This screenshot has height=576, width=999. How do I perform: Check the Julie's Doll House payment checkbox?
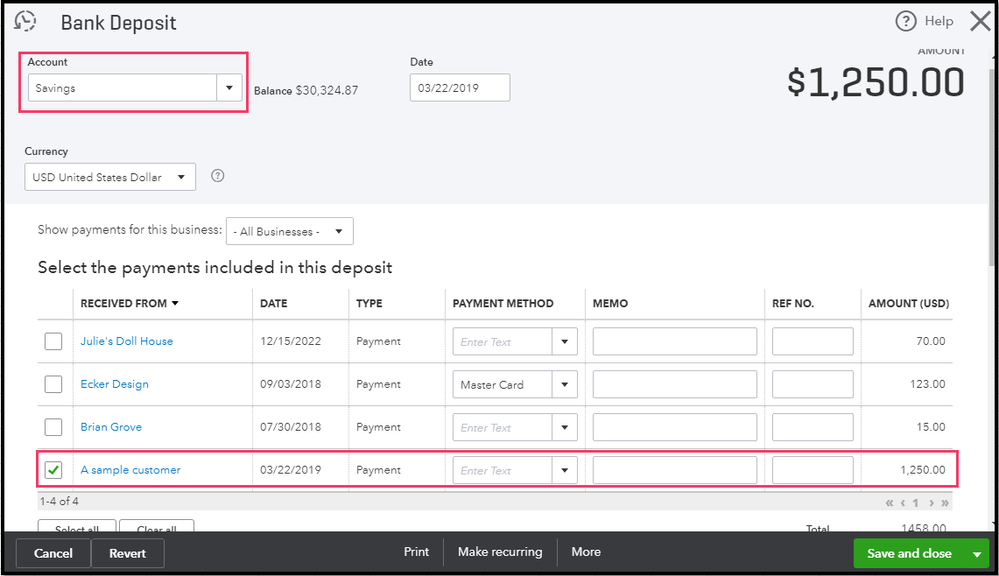(x=54, y=342)
